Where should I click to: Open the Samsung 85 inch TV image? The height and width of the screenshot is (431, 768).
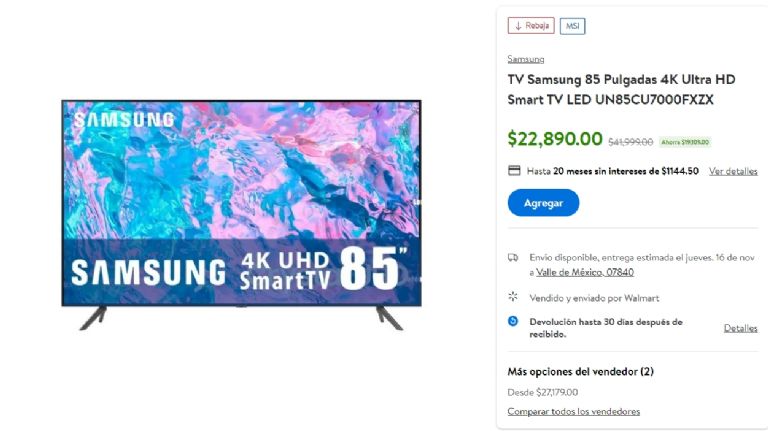coord(241,215)
